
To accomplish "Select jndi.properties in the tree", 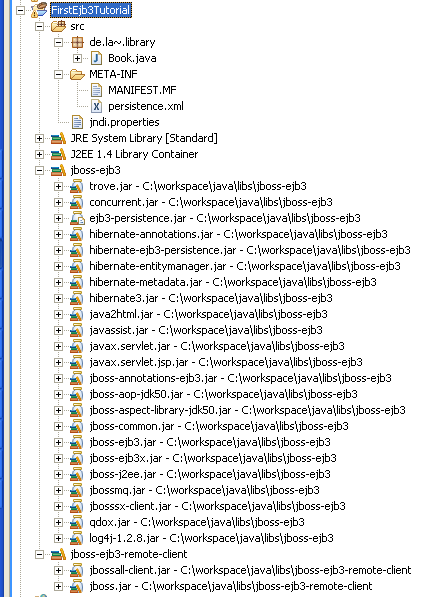I will point(124,122).
